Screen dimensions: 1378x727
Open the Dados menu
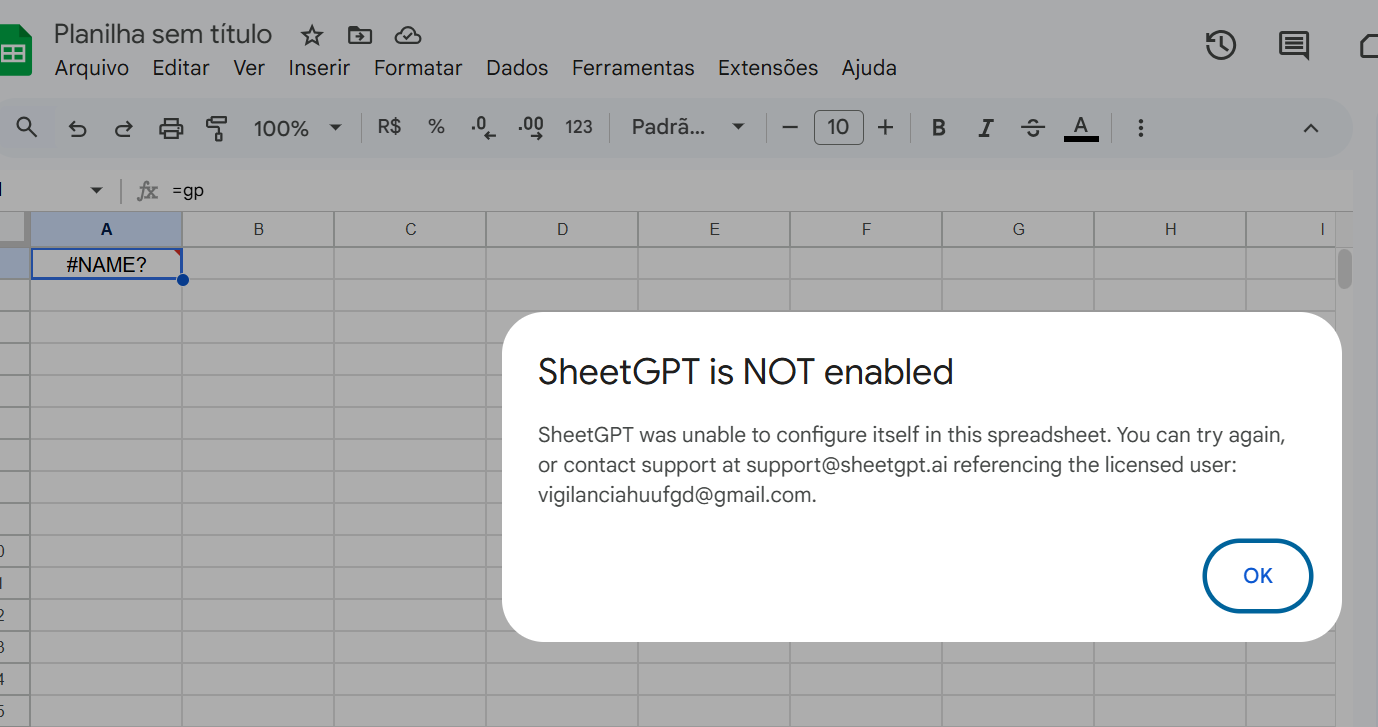click(x=517, y=68)
